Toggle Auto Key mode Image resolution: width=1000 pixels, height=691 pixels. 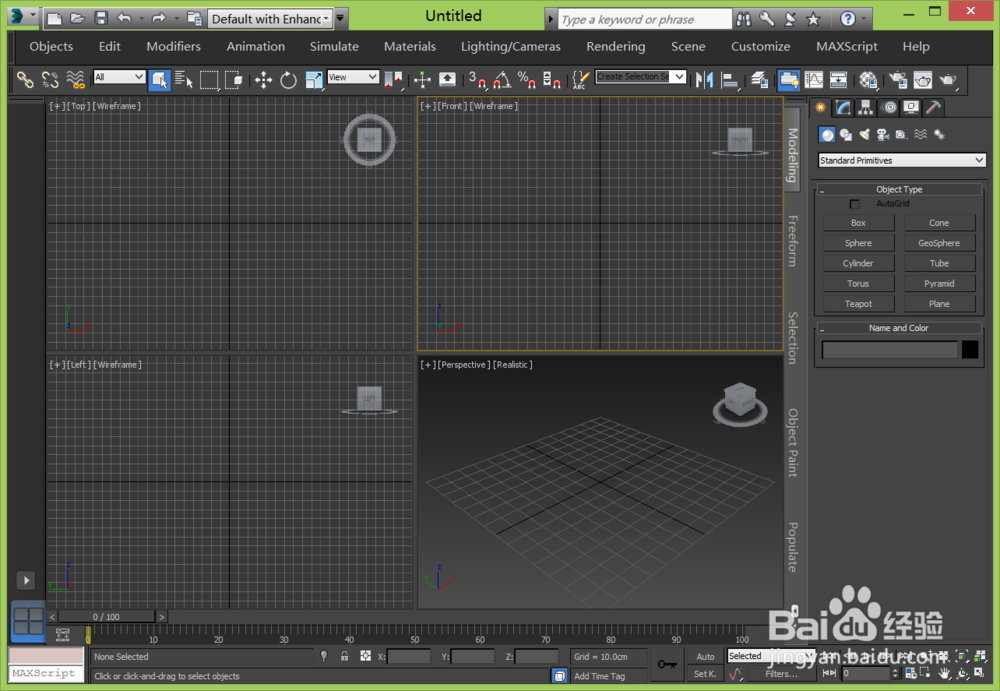click(x=705, y=657)
